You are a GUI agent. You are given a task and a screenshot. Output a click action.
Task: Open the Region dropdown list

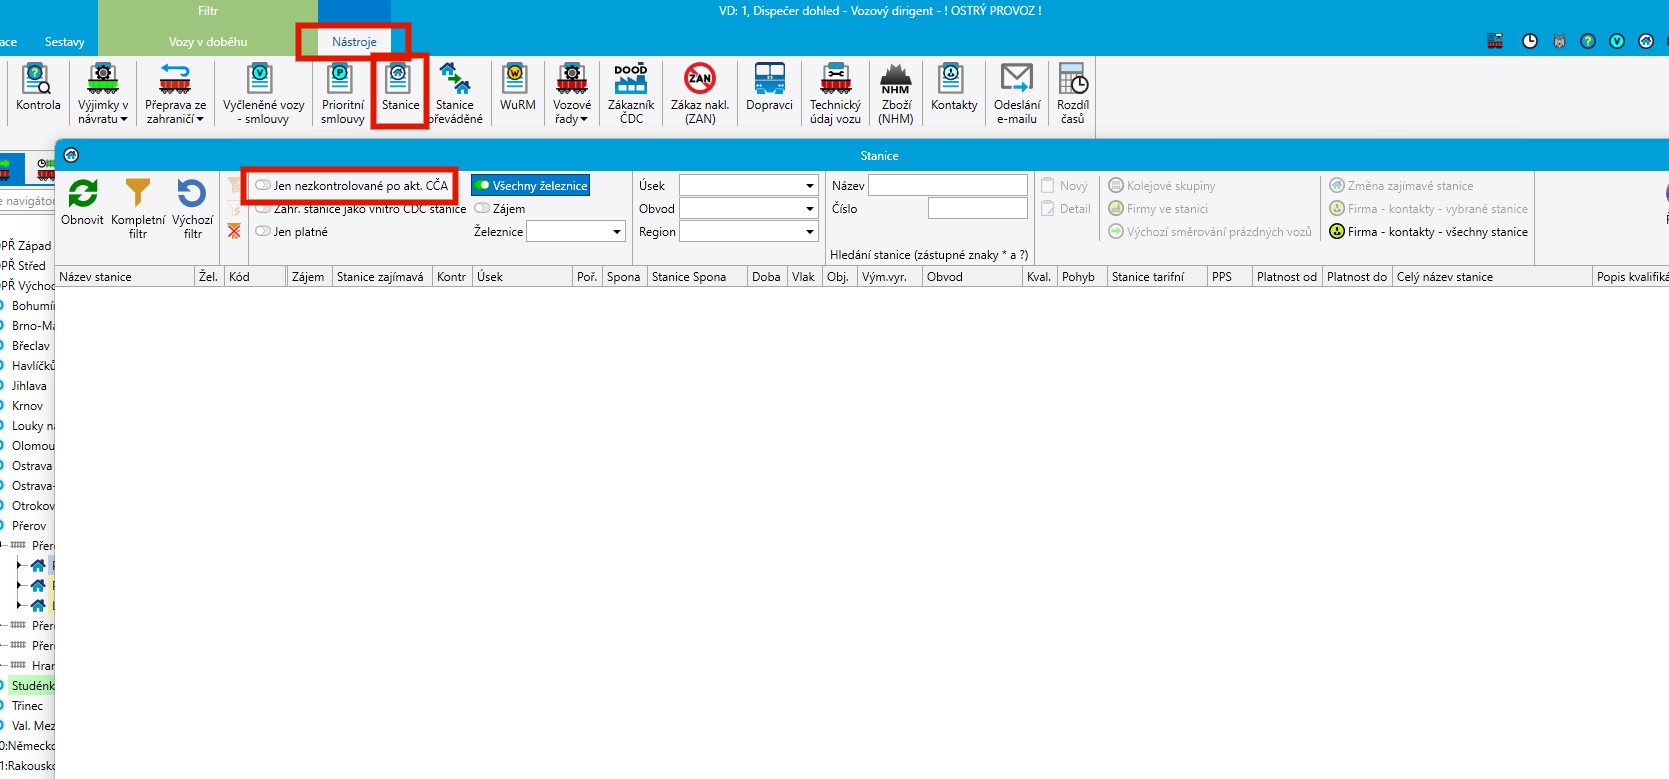pos(809,231)
